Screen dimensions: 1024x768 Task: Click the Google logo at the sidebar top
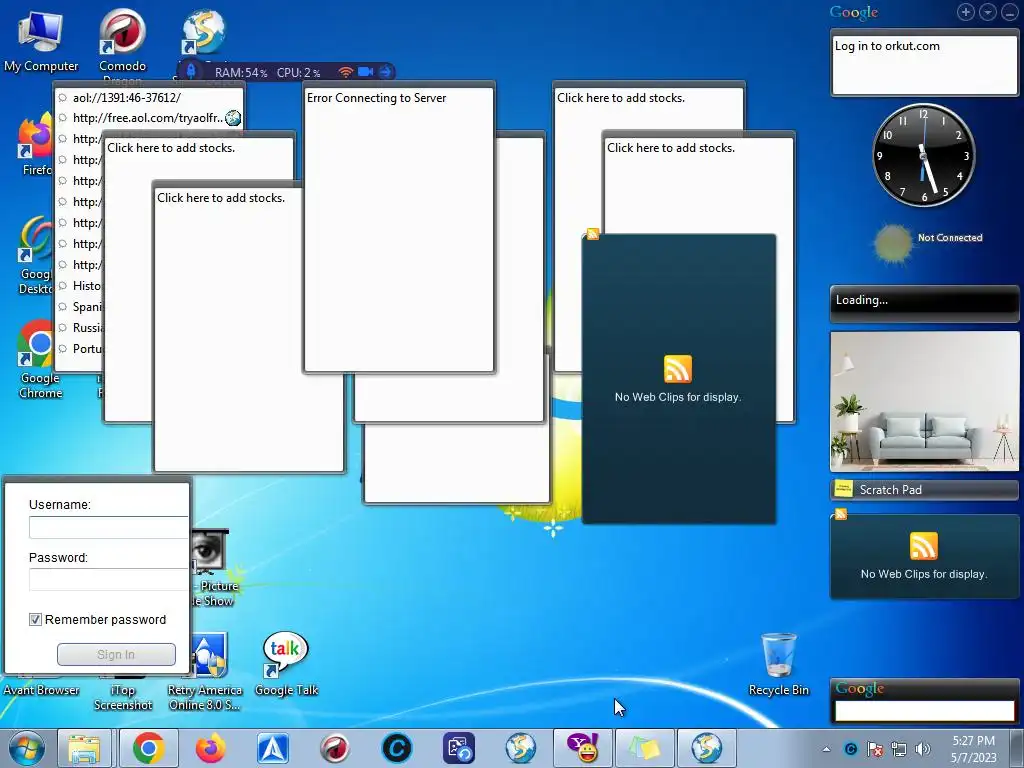coord(854,12)
